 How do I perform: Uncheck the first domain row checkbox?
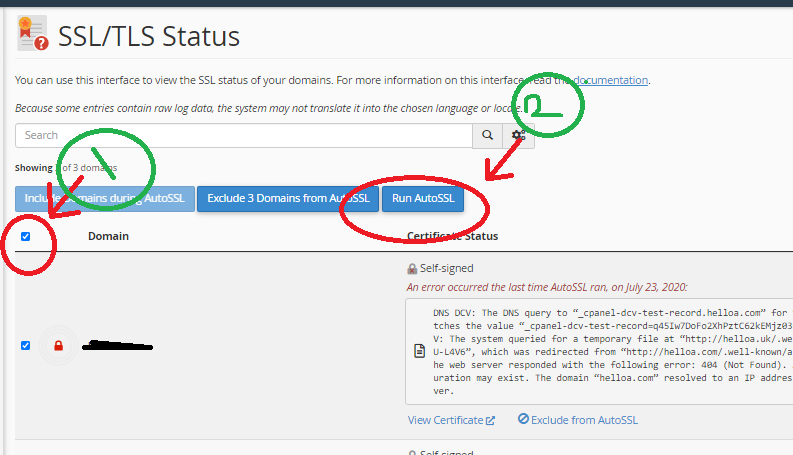point(26,346)
